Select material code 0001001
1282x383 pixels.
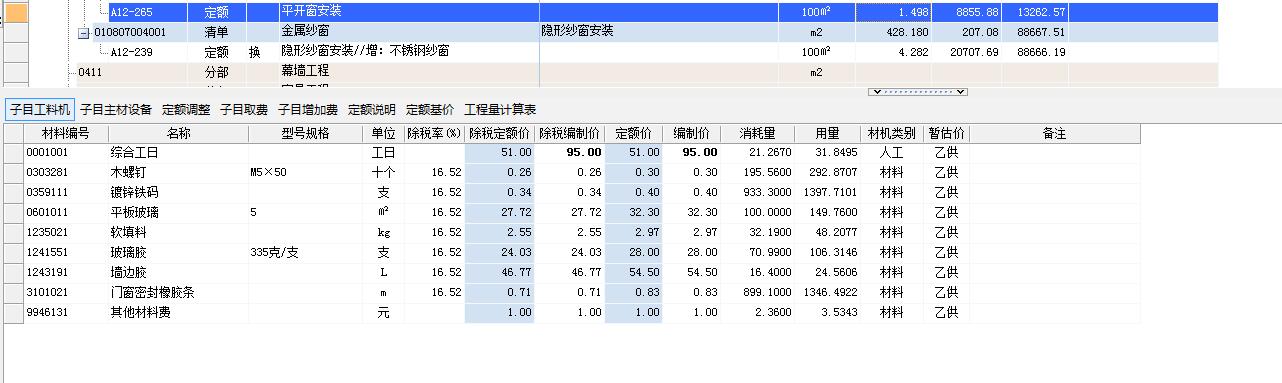pyautogui.click(x=65, y=153)
